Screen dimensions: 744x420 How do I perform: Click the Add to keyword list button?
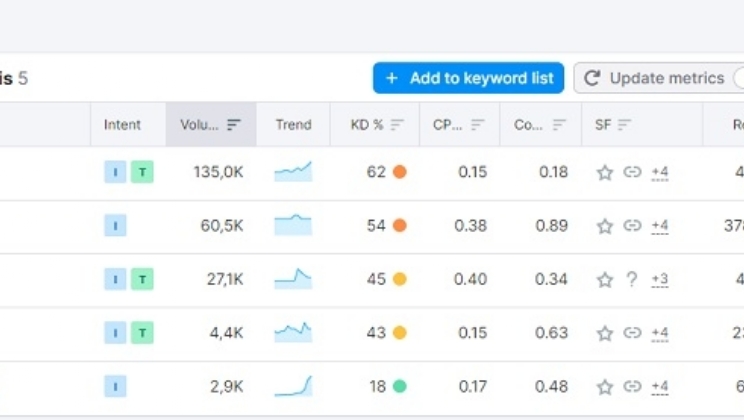468,78
